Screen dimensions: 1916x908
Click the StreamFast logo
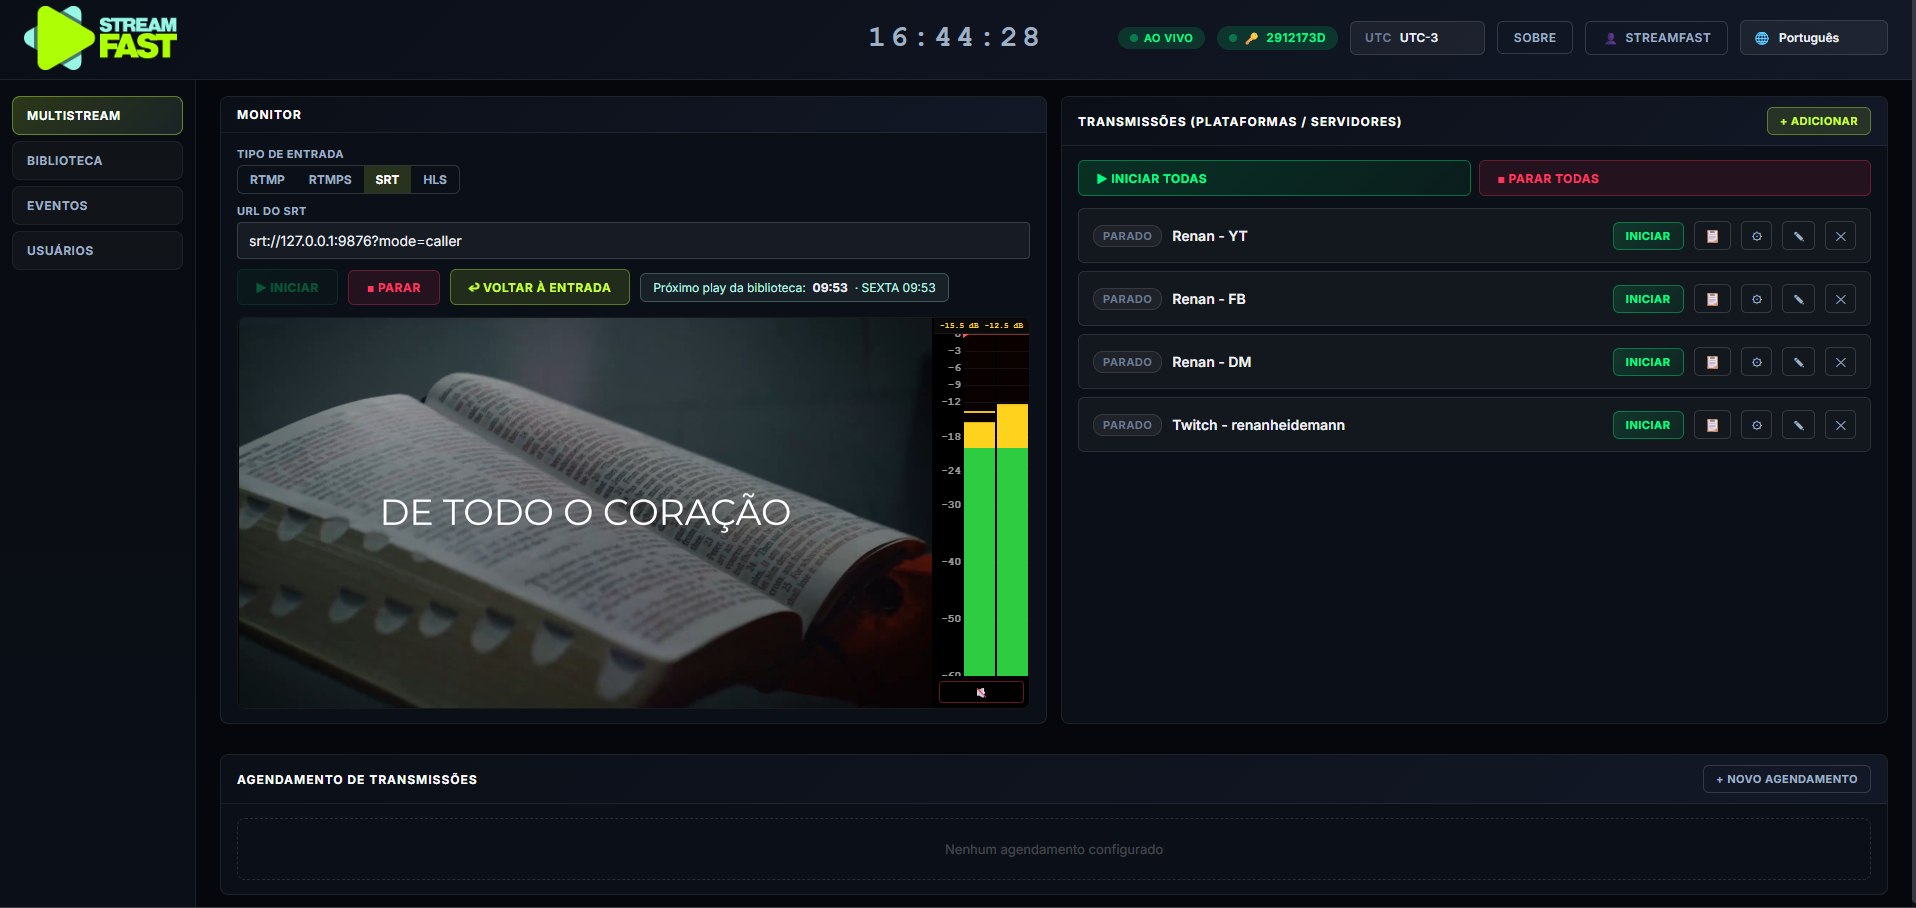pyautogui.click(x=100, y=38)
